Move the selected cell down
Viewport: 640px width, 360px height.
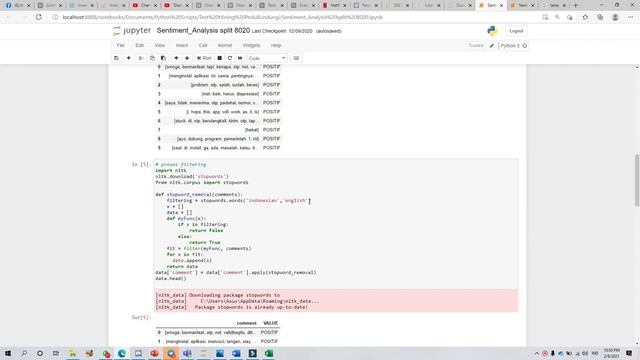coord(187,58)
